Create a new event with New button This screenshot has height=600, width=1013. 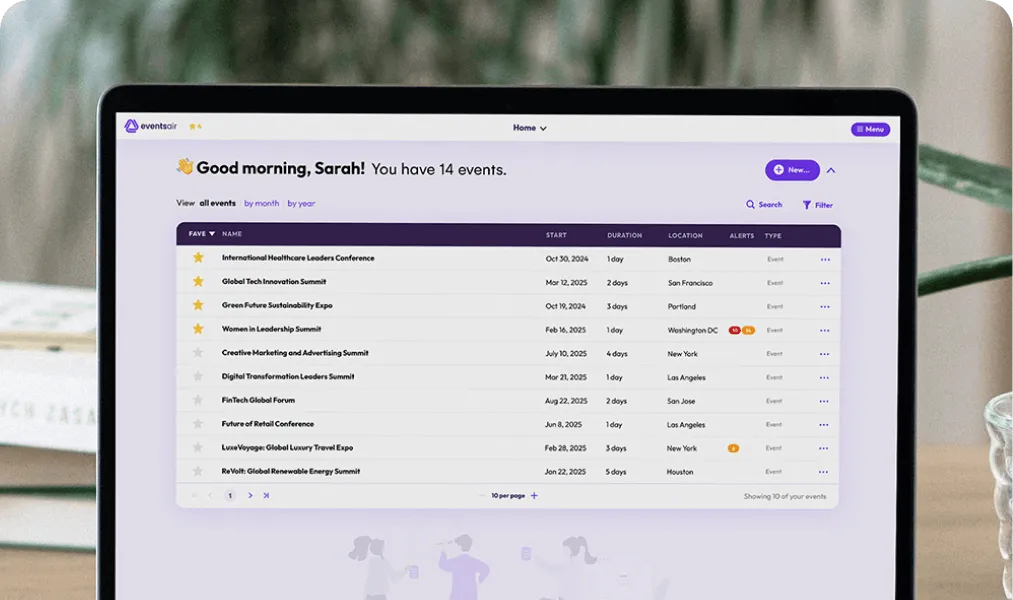(x=792, y=170)
